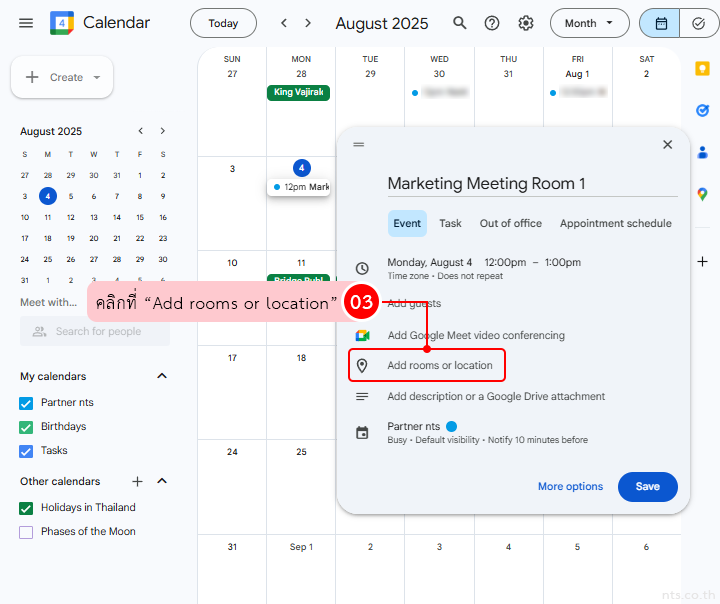Open King Vajiralongkorn holiday event chip

point(298,92)
